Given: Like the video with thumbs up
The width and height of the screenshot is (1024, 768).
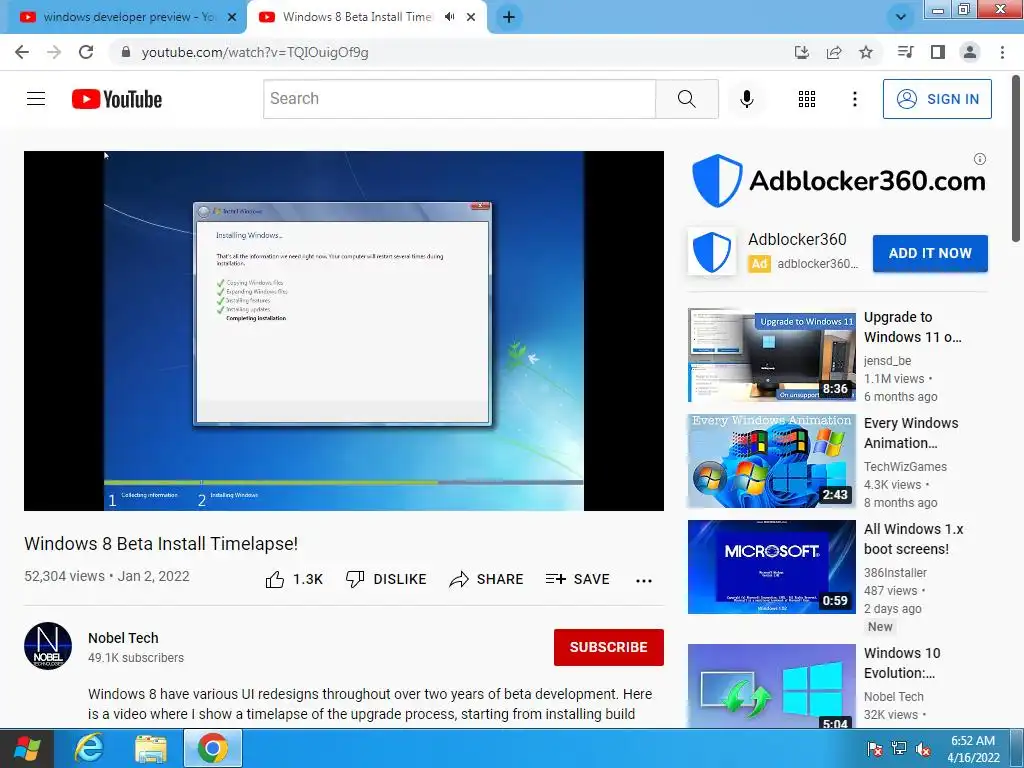Looking at the screenshot, I should [294, 579].
